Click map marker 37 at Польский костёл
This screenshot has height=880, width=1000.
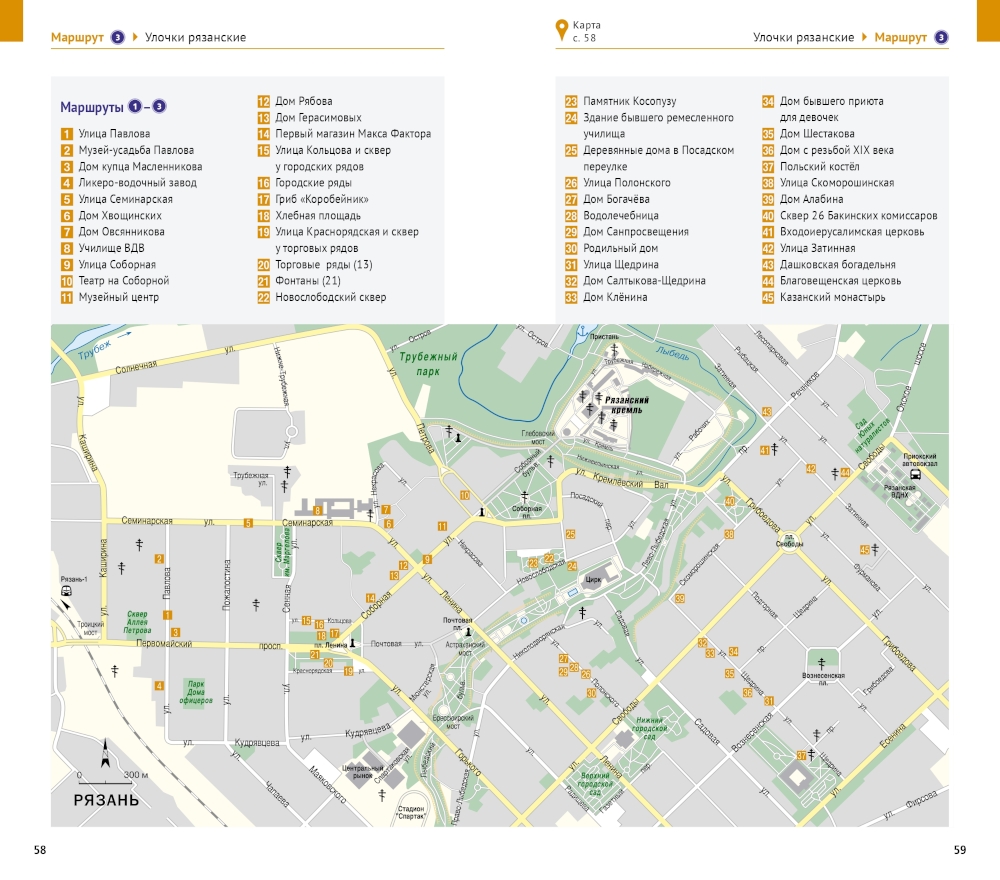coord(801,755)
